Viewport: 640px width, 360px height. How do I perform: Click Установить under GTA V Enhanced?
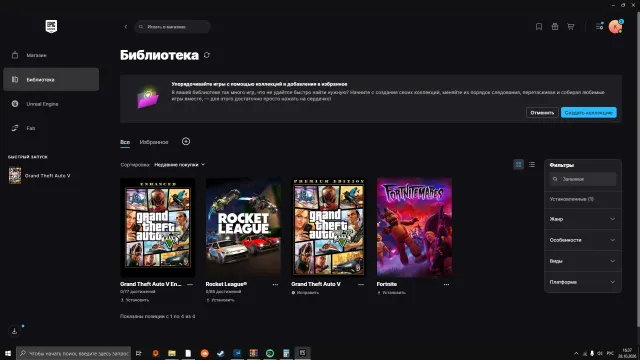(x=135, y=300)
